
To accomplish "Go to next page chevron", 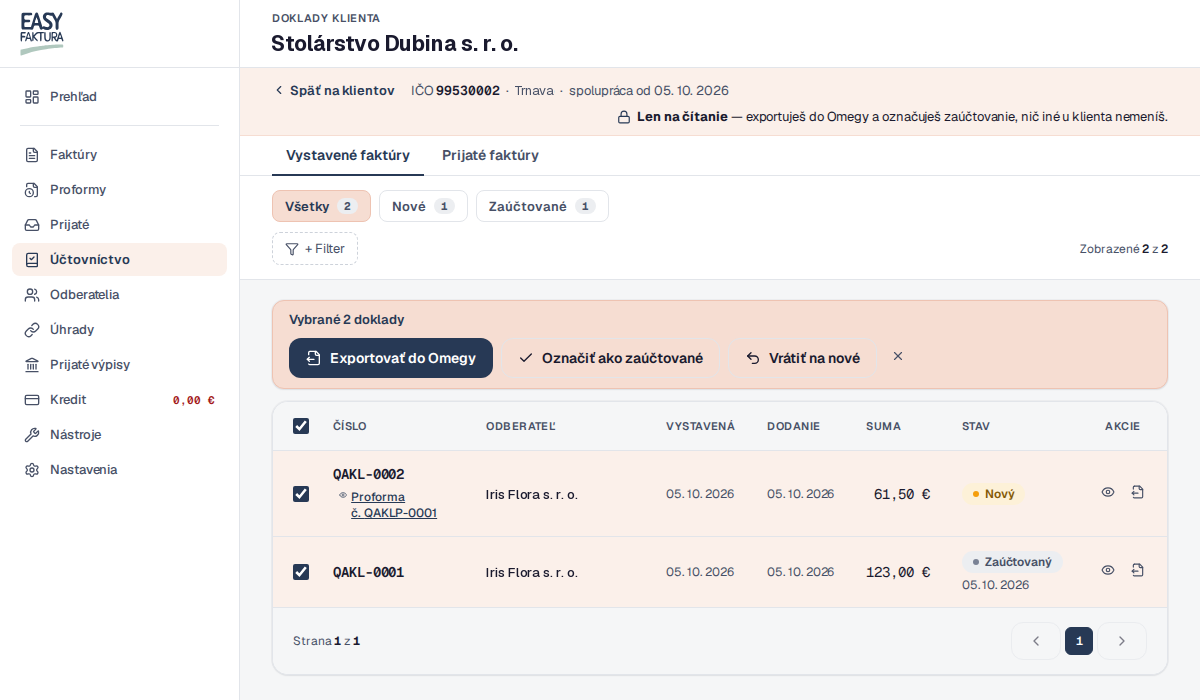I will pos(1122,641).
